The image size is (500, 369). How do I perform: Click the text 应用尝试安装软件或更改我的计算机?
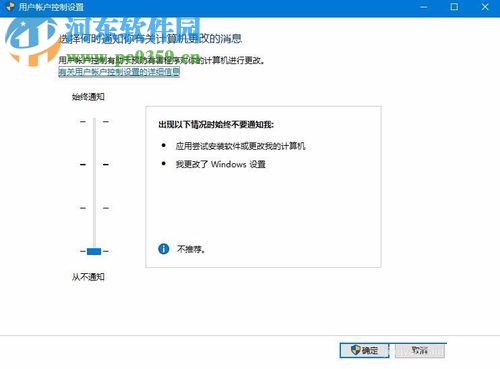(240, 146)
